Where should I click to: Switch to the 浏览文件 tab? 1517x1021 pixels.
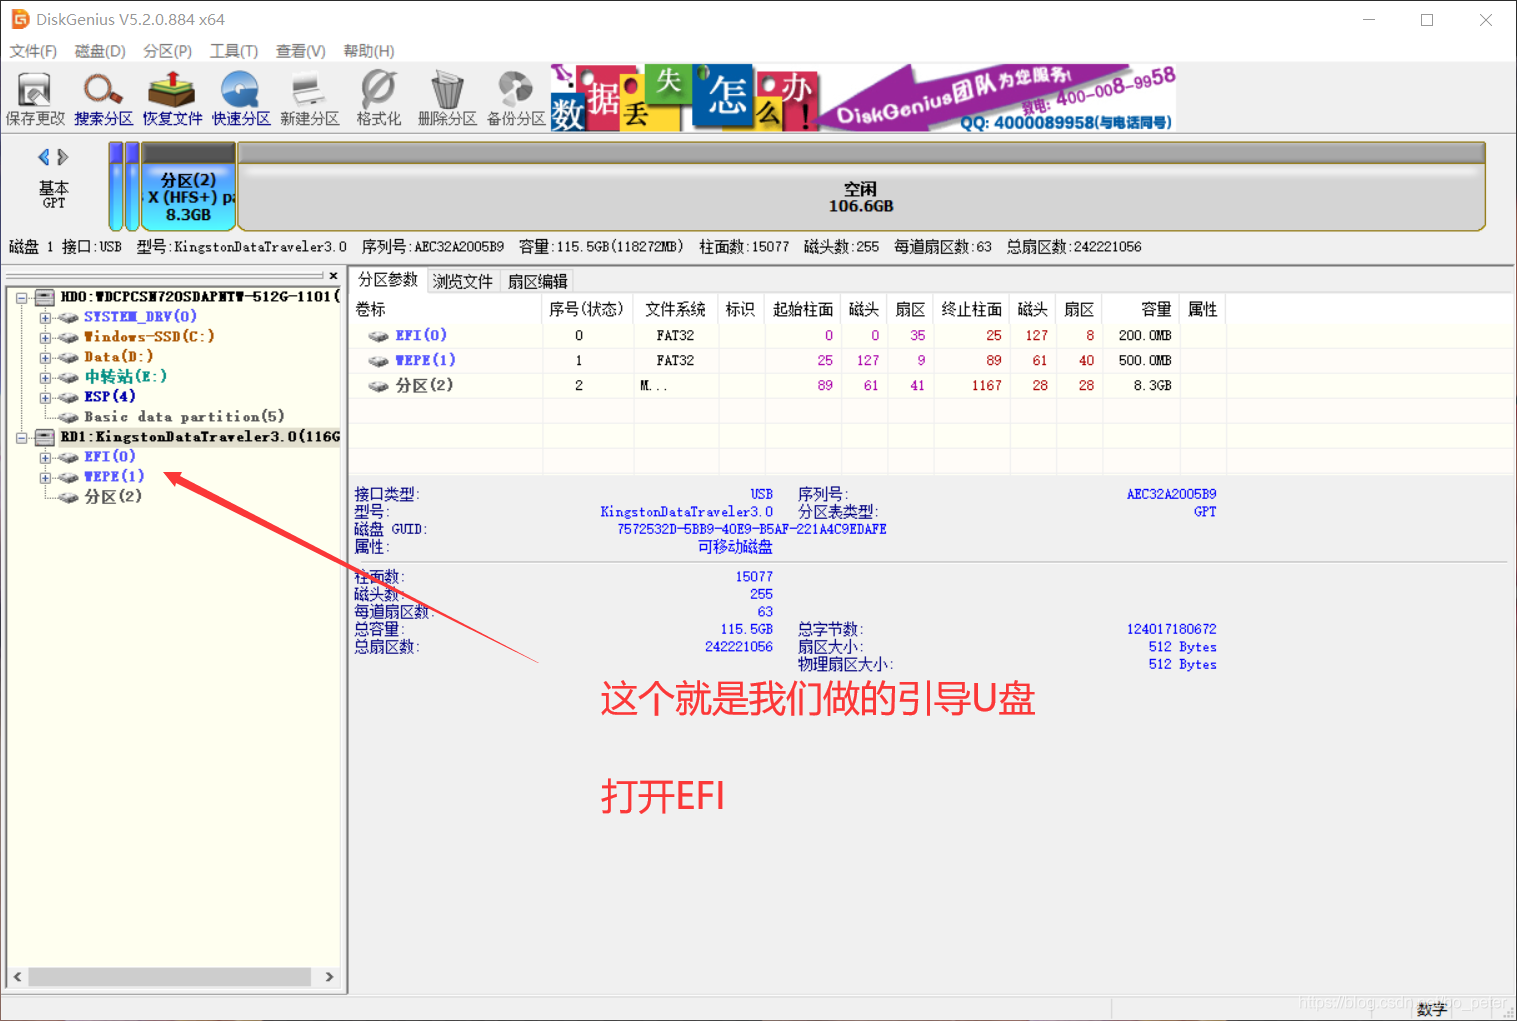click(x=462, y=280)
